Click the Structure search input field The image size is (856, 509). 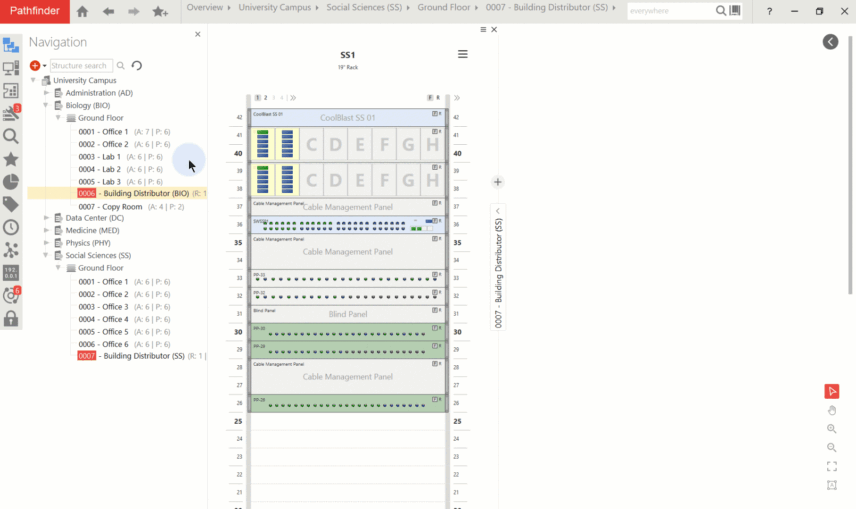point(80,66)
